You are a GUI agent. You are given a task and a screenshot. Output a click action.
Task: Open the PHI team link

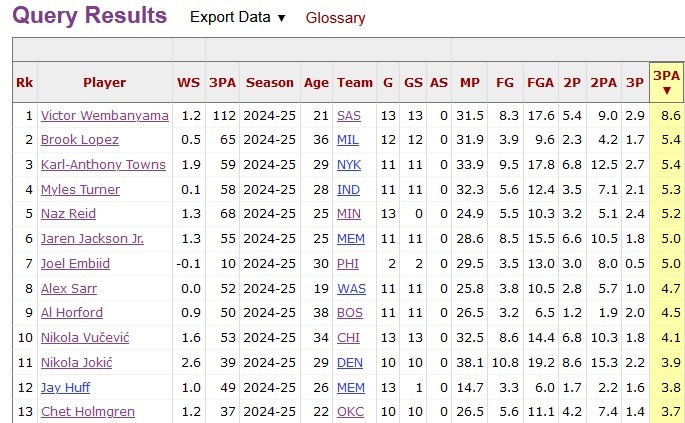coord(348,263)
